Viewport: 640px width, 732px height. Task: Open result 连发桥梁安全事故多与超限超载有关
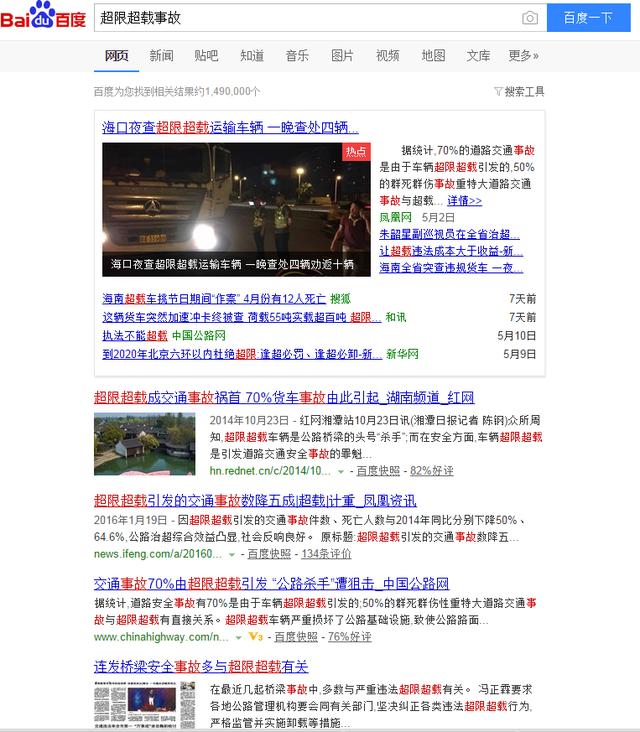coord(201,667)
